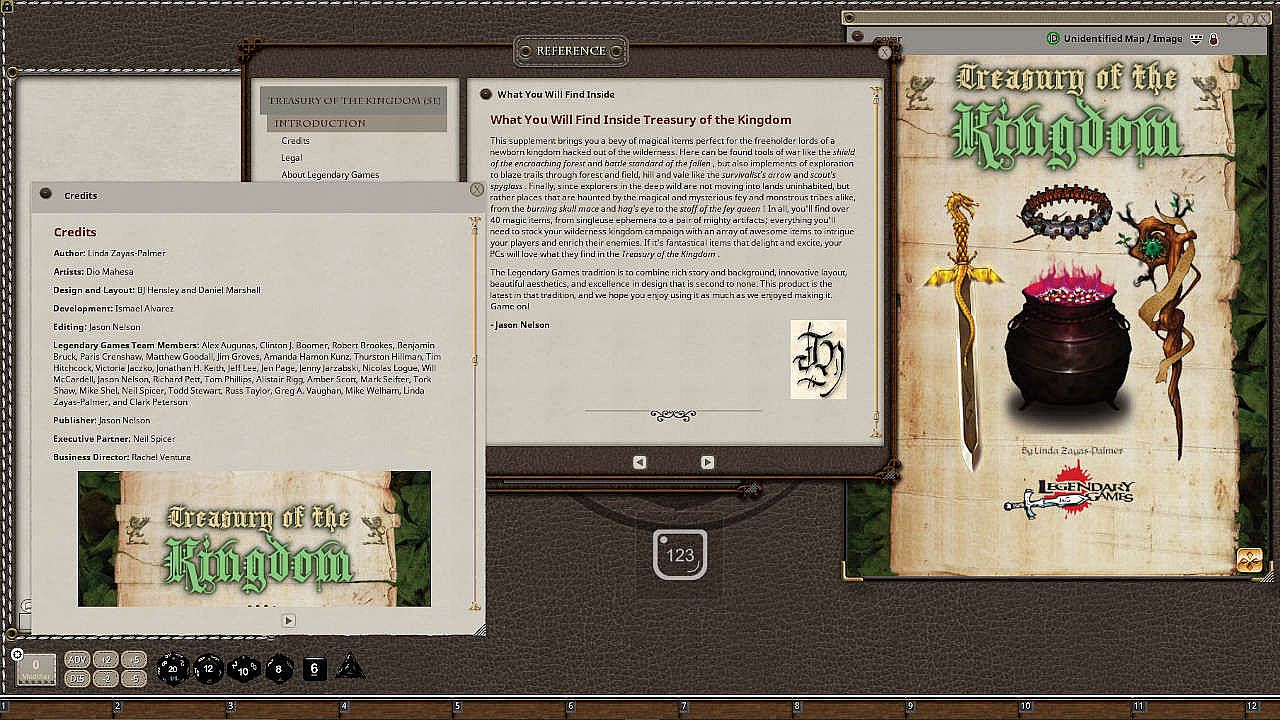Click the signature image thumbnail in Reference
The image size is (1280, 720).
(818, 360)
